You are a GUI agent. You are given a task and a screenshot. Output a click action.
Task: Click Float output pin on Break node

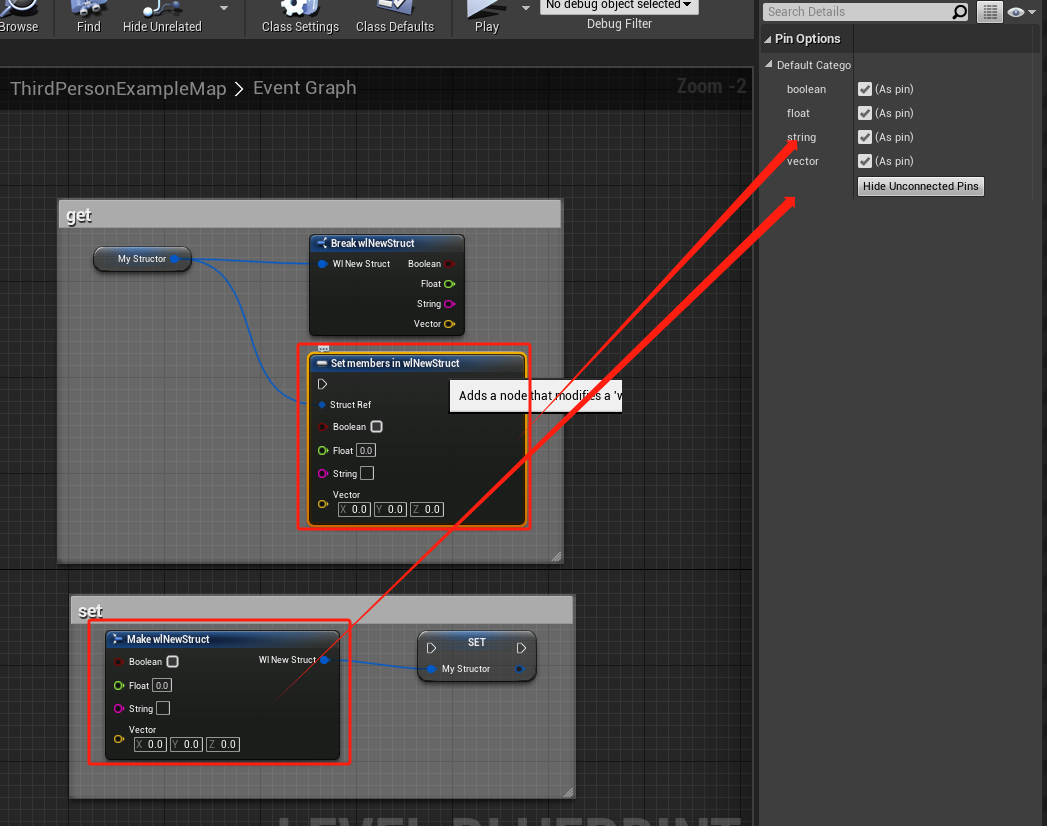point(449,284)
